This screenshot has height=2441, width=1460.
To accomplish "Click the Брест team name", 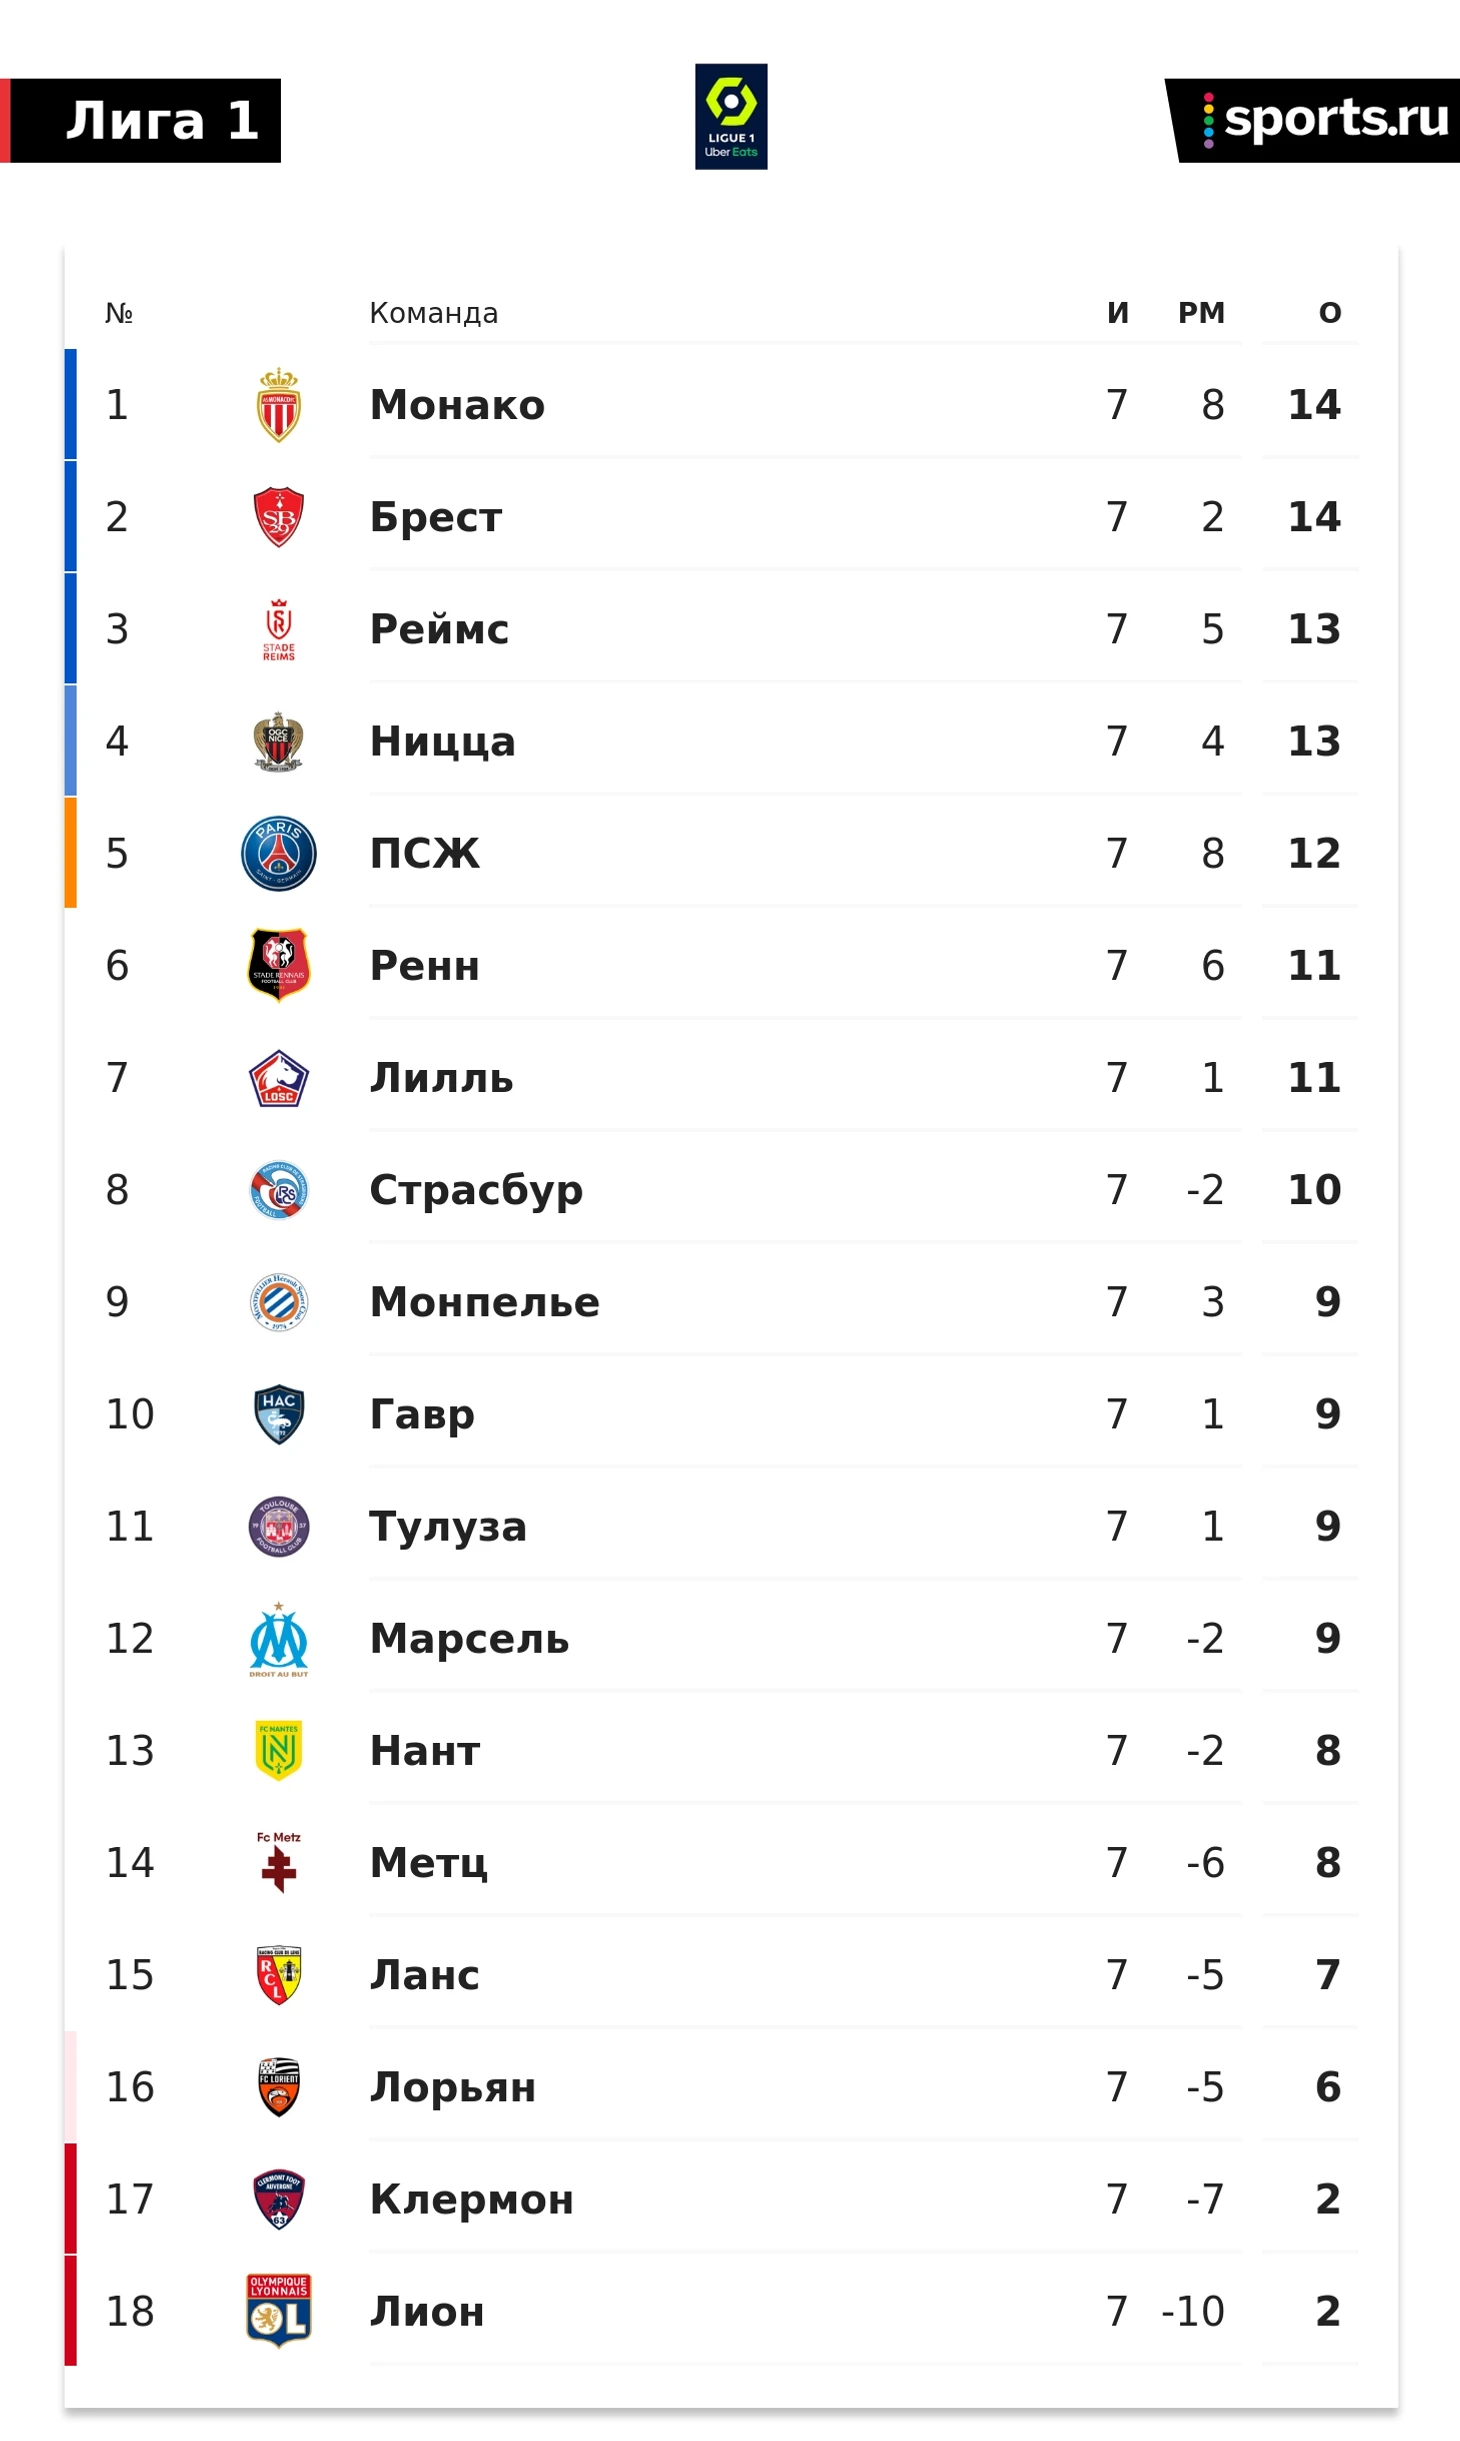I will coord(436,517).
